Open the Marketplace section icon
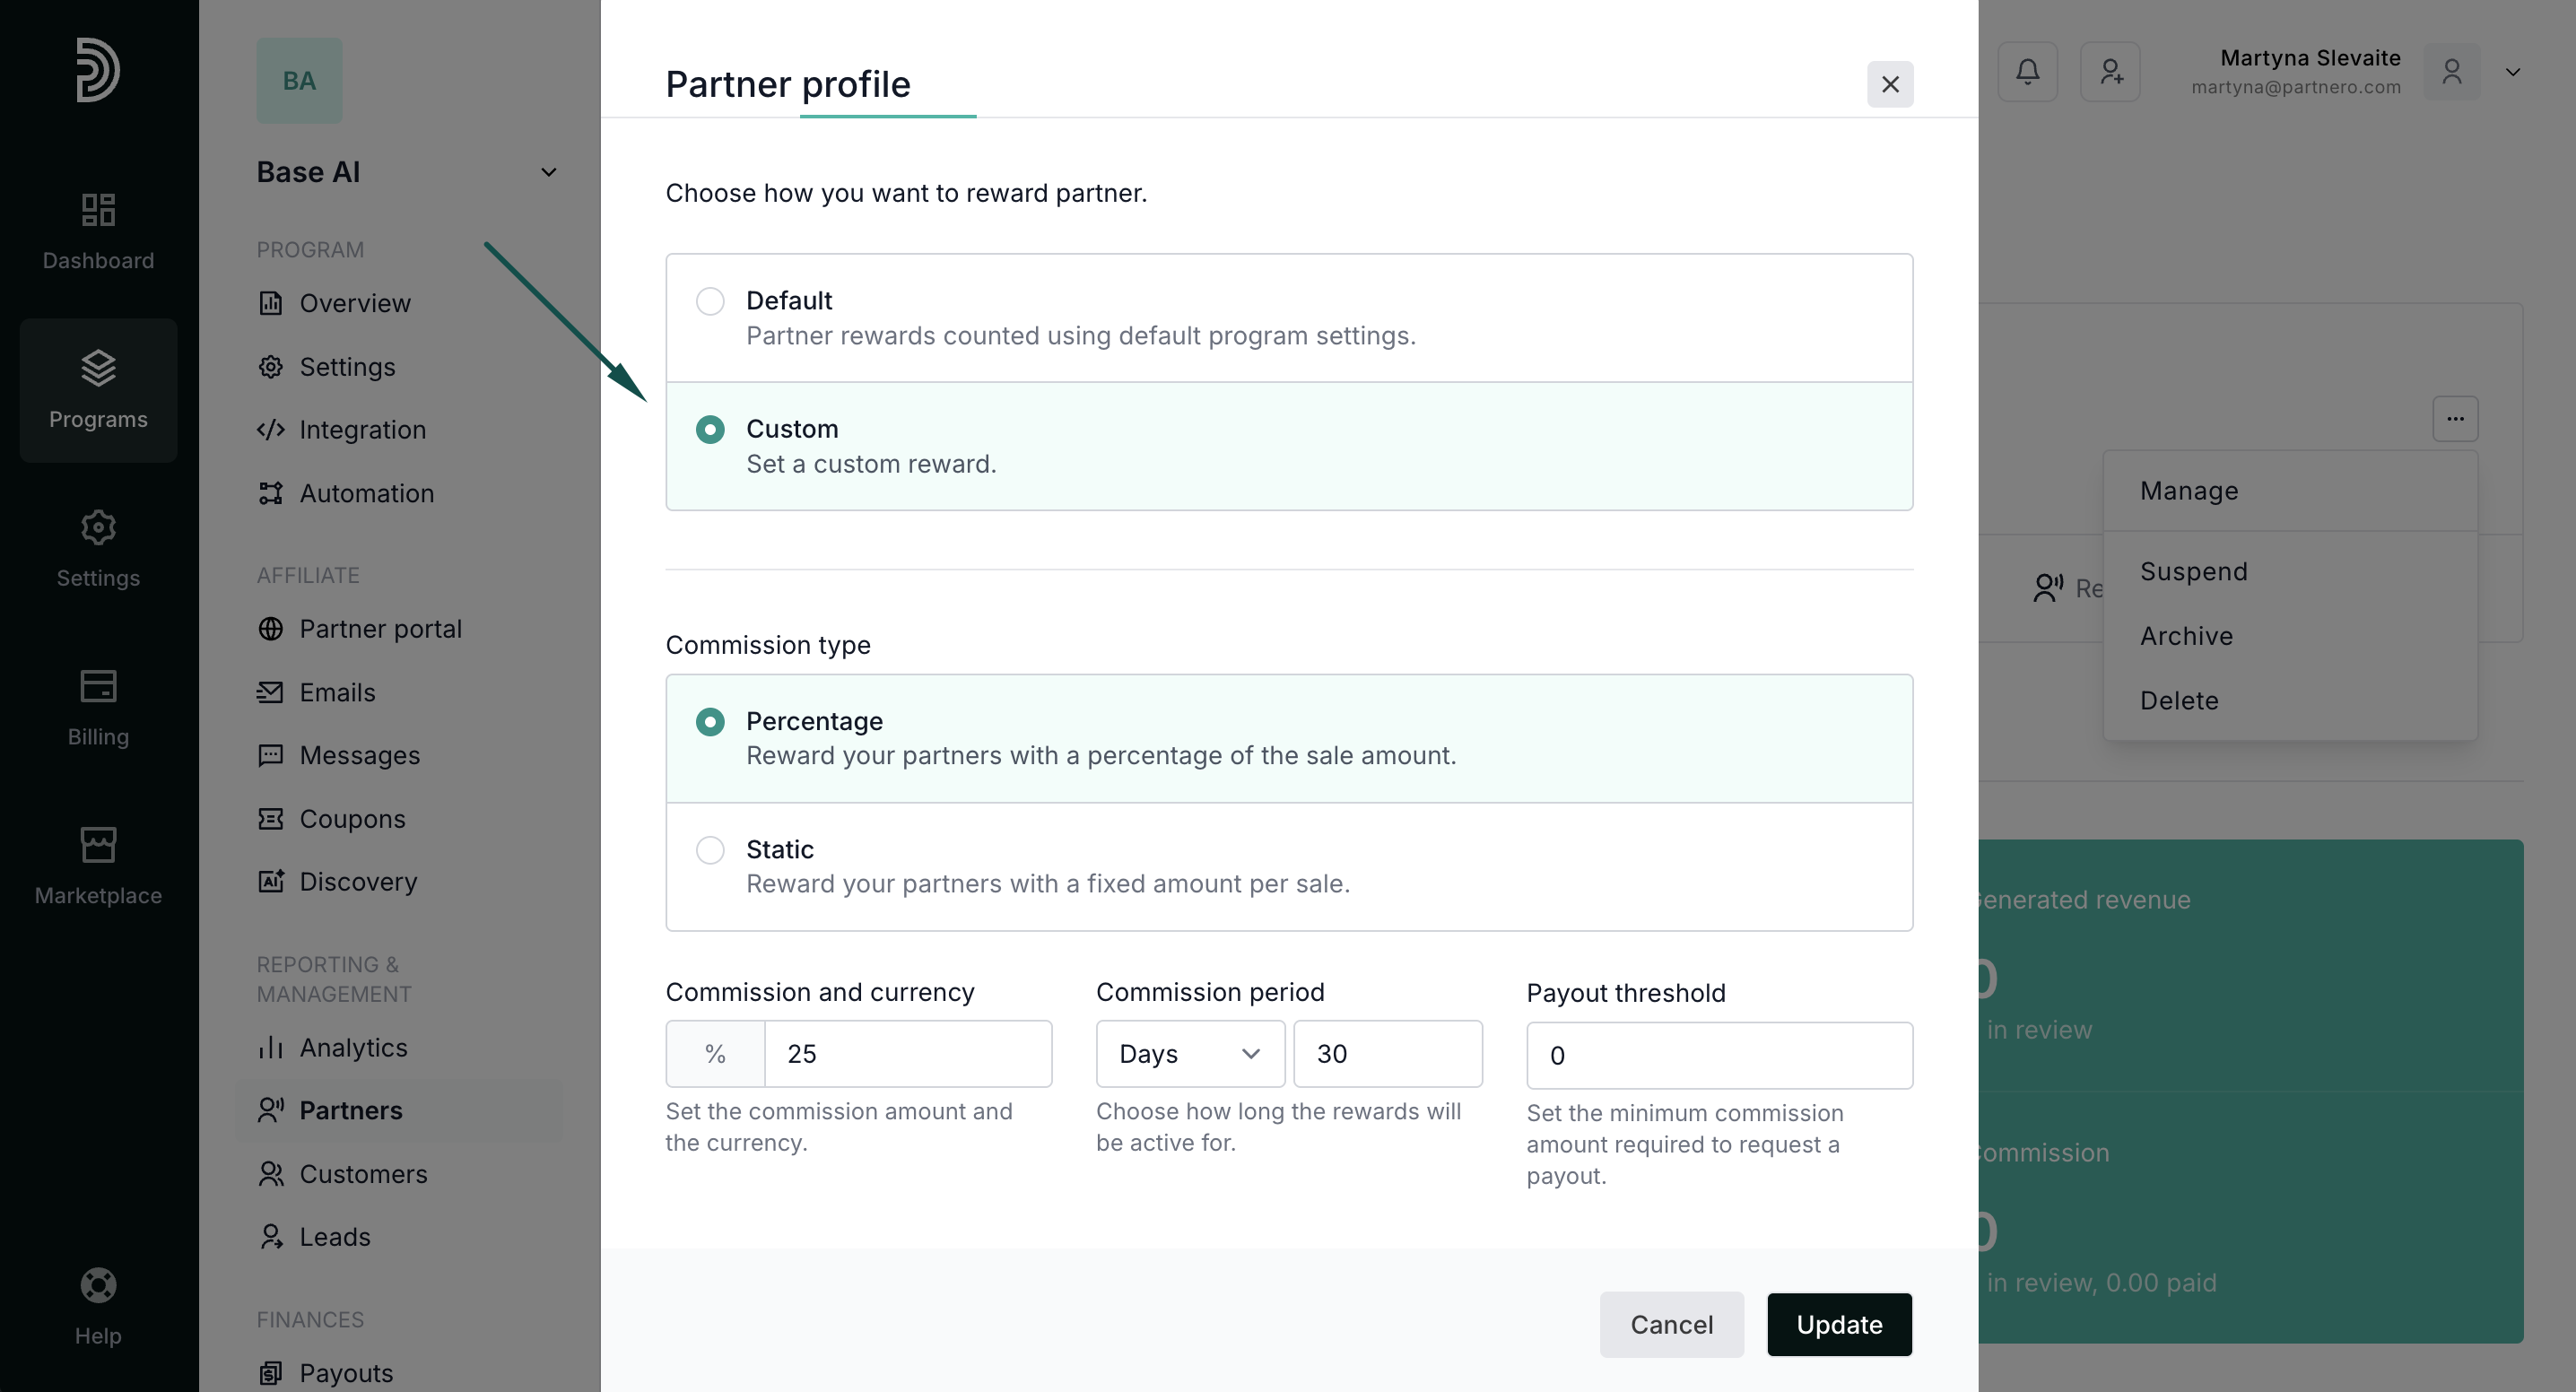The image size is (2576, 1392). click(x=98, y=845)
